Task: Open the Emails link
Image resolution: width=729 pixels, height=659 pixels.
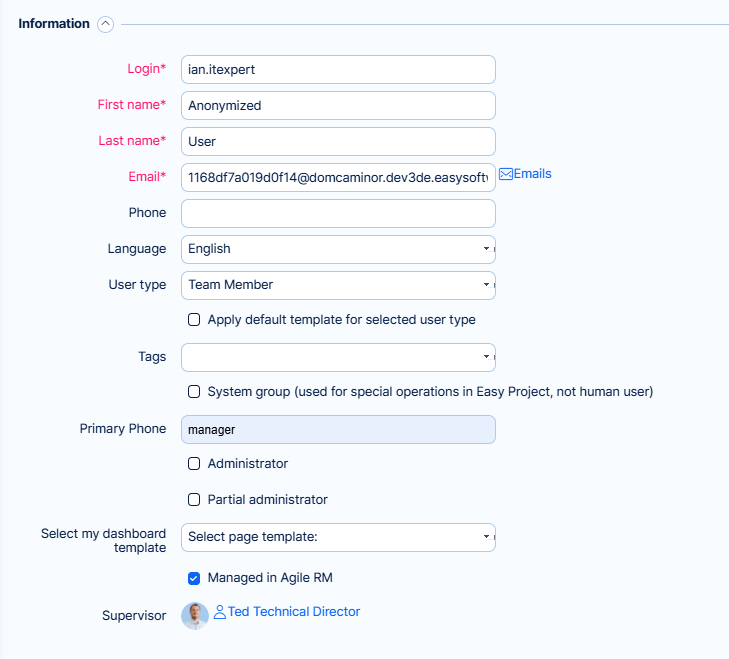Action: point(532,174)
